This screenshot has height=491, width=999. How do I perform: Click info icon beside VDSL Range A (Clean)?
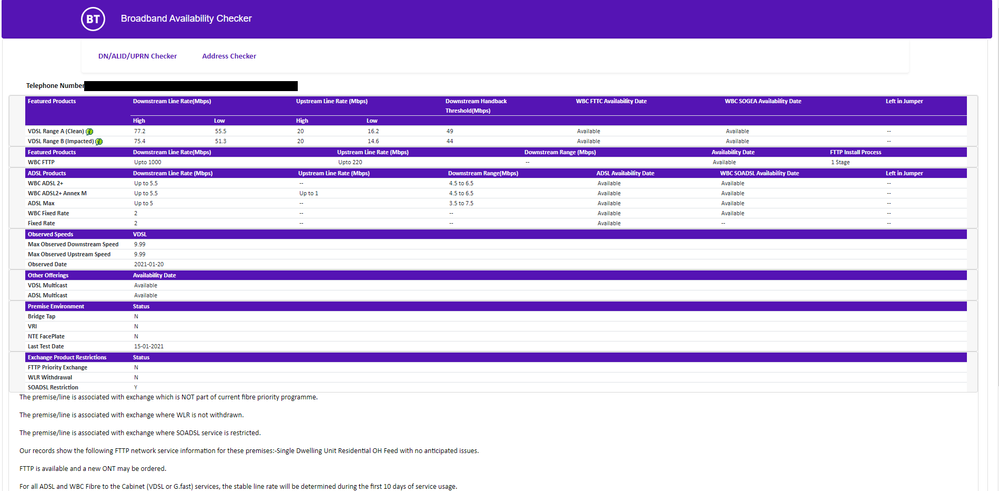pos(89,131)
